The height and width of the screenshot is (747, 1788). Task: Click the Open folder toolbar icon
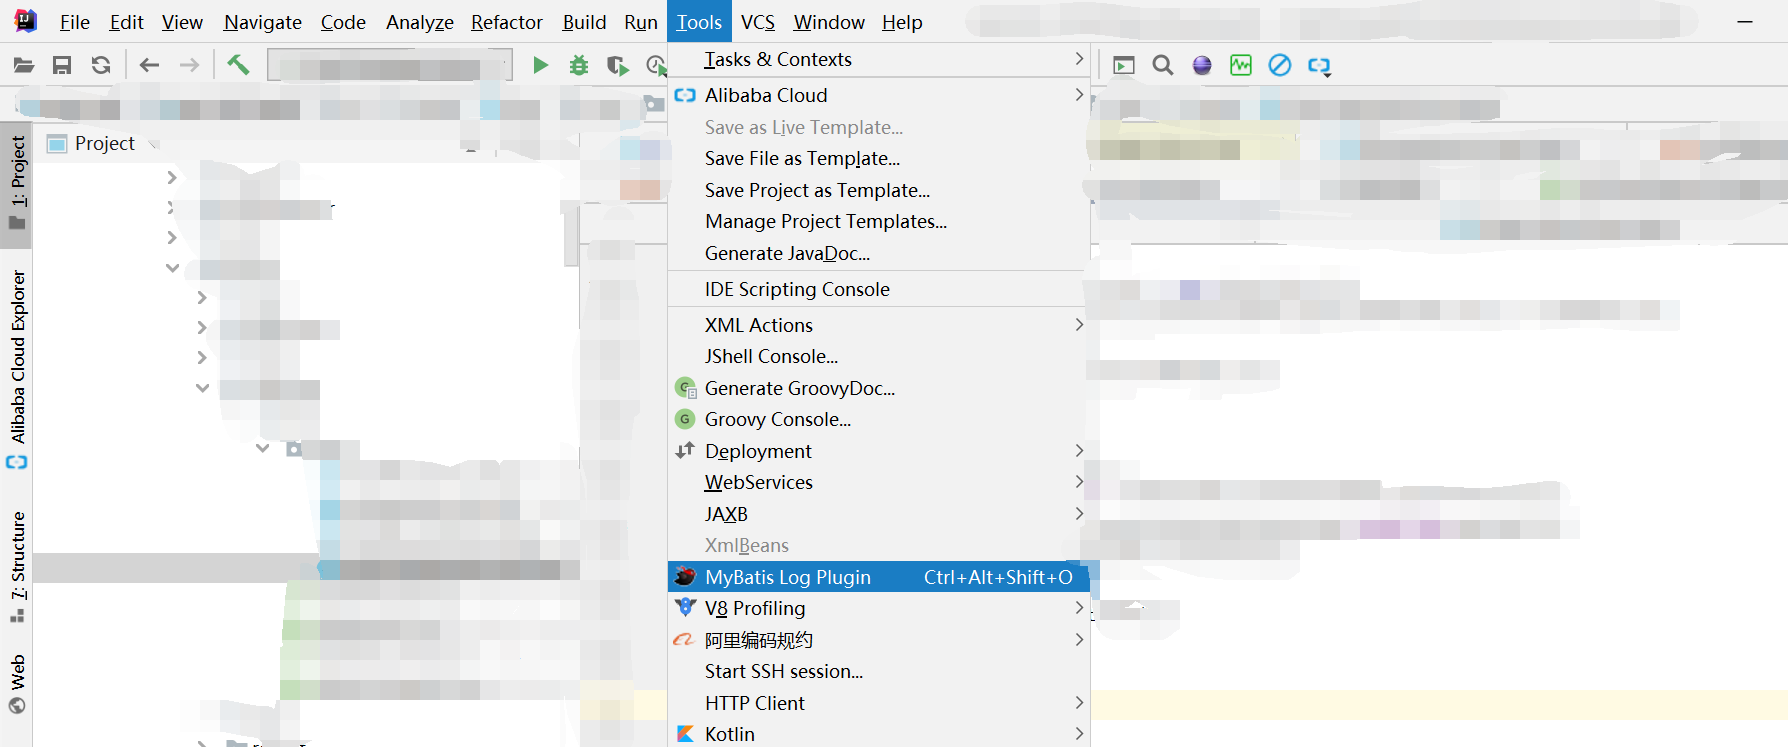click(24, 65)
